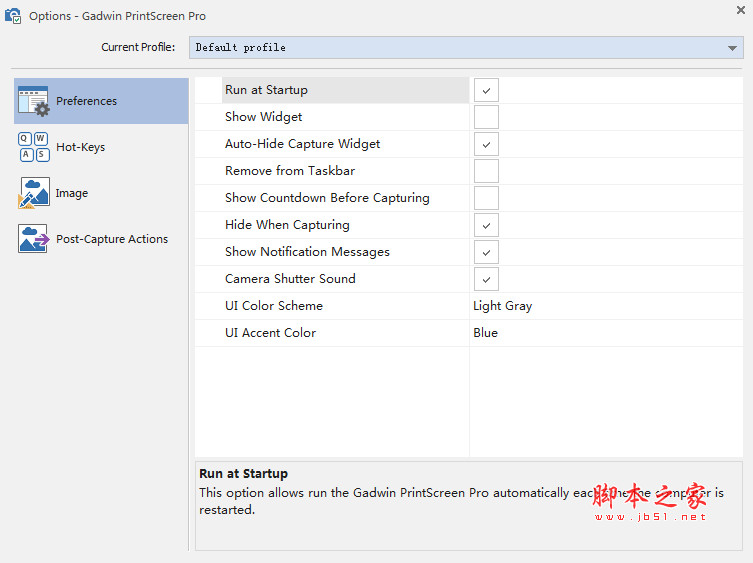Image resolution: width=753 pixels, height=563 pixels.
Task: Open the UI Color Scheme Light Gray value
Action: click(x=502, y=306)
